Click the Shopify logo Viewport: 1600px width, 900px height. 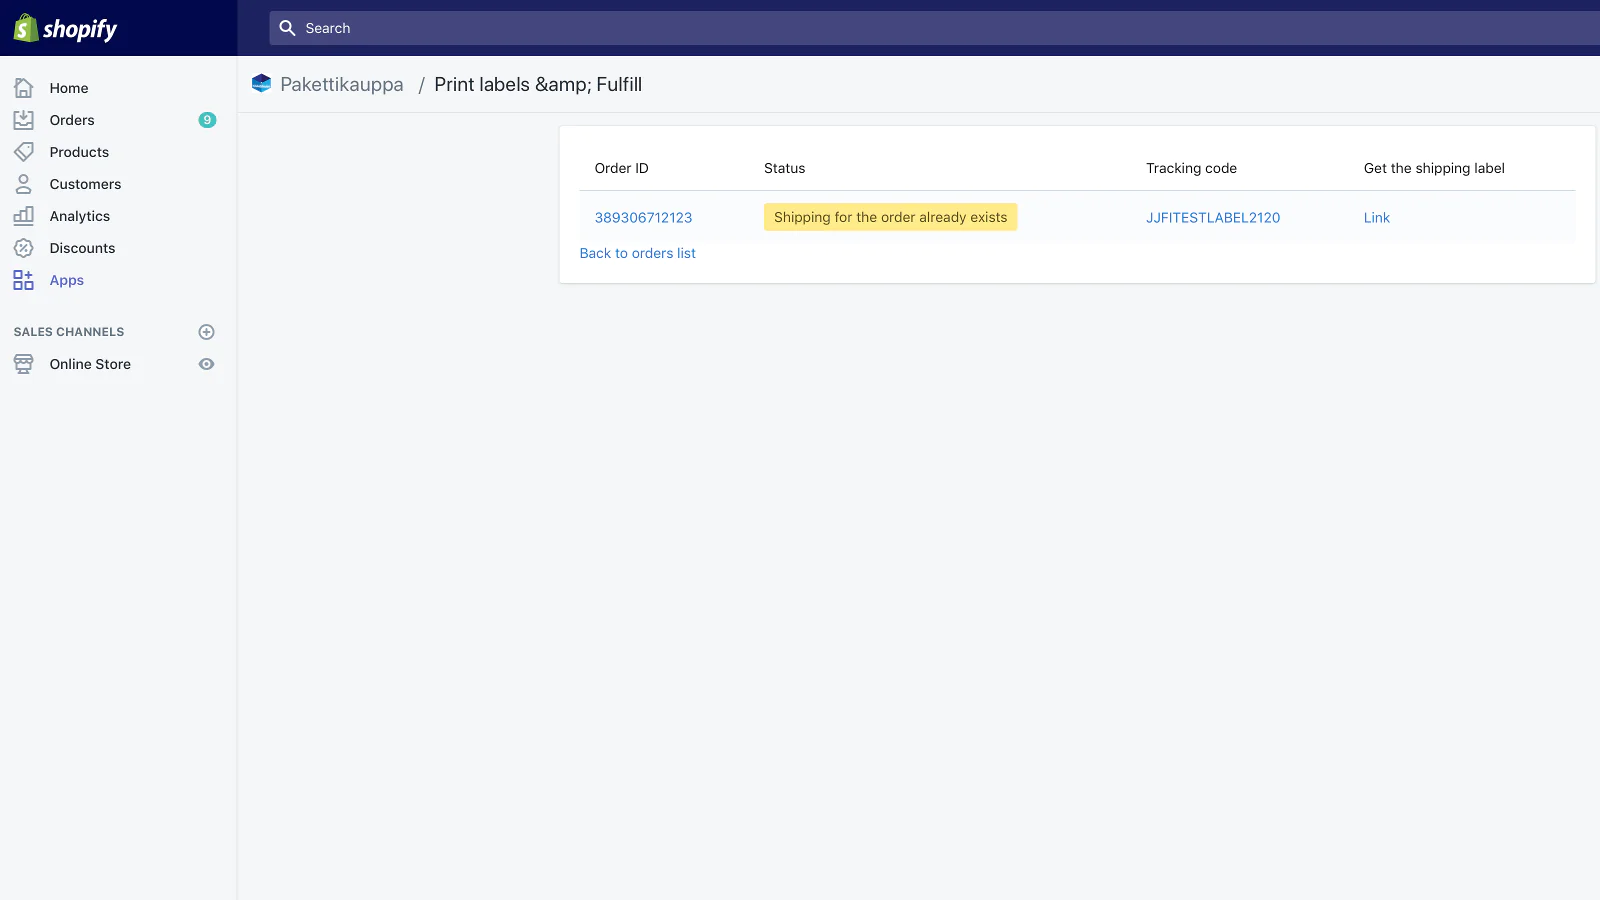click(x=65, y=28)
